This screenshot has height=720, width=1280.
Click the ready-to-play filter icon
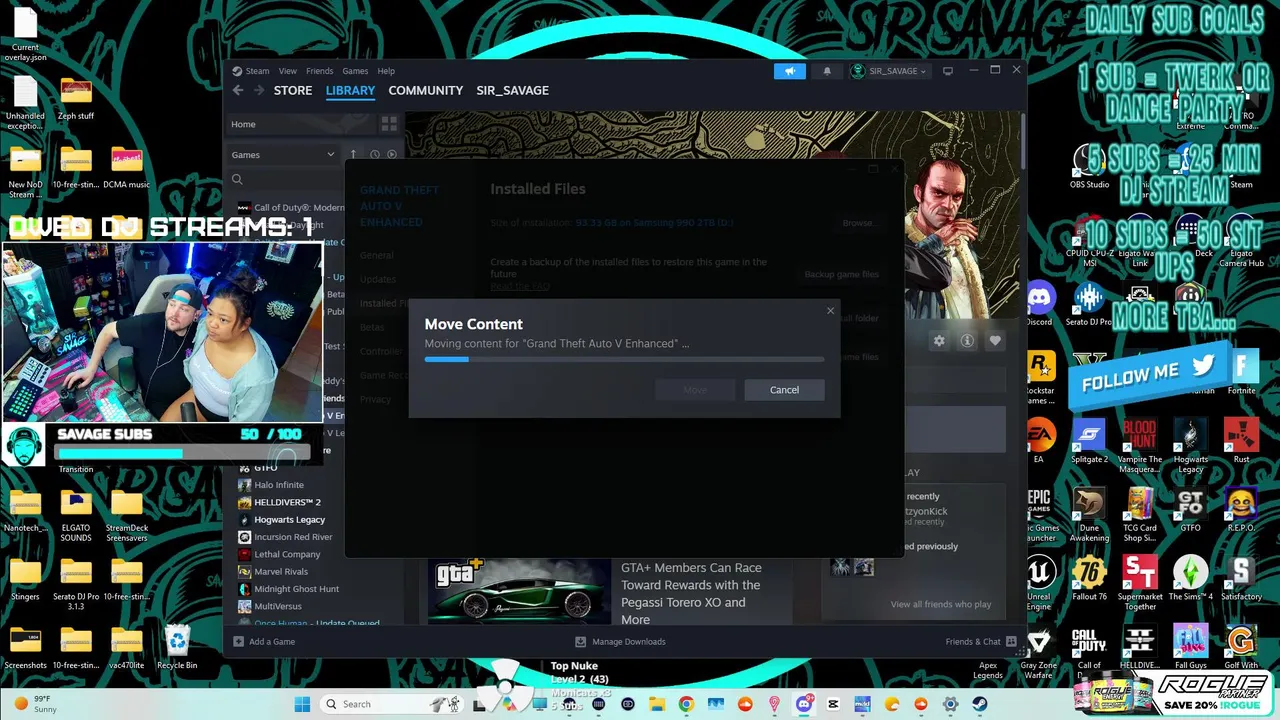click(392, 155)
